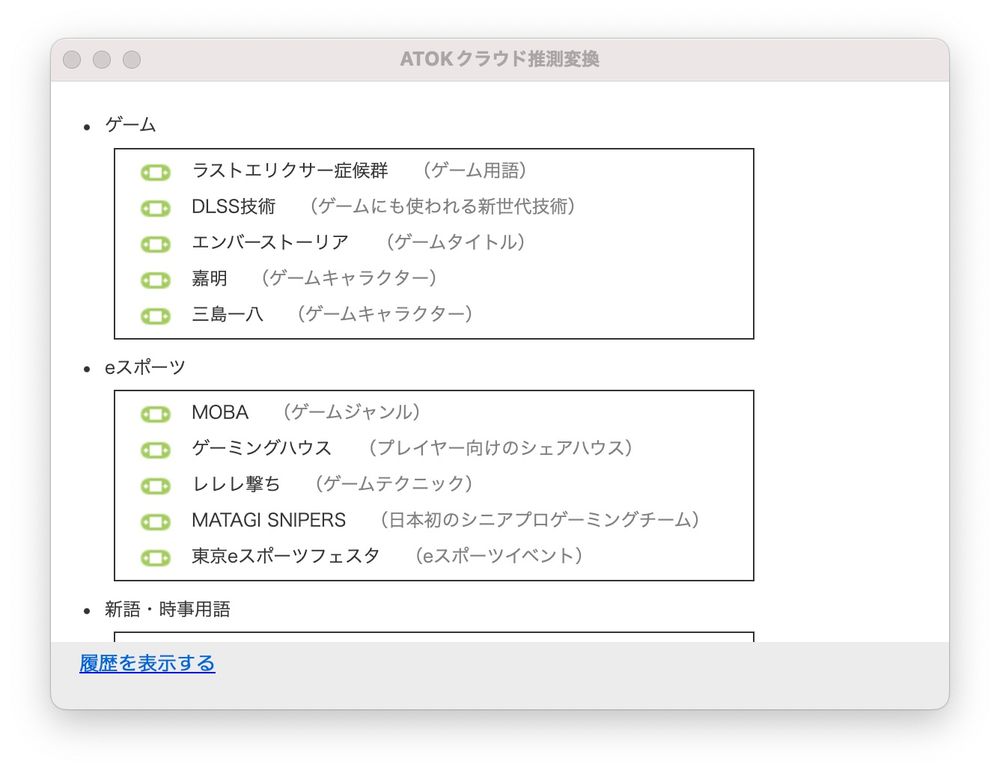Click the description (ゲームタイトル)
The height and width of the screenshot is (772, 1000).
click(x=455, y=242)
